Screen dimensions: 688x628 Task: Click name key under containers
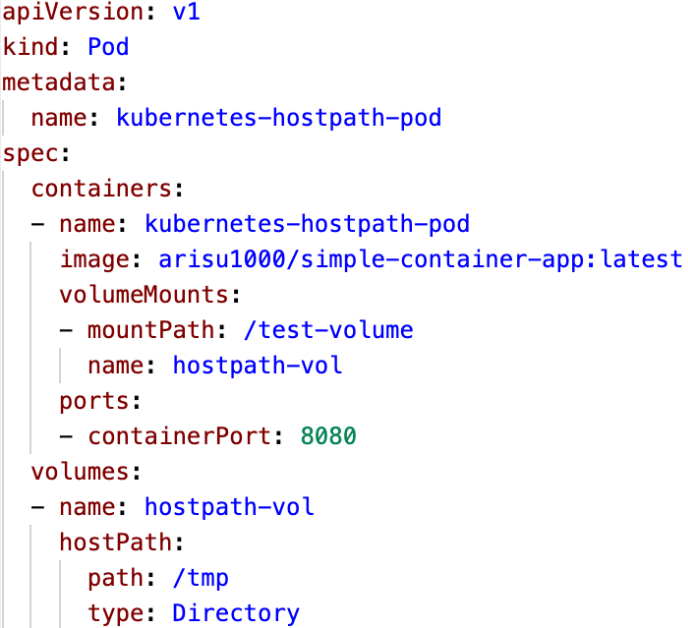coord(87,224)
